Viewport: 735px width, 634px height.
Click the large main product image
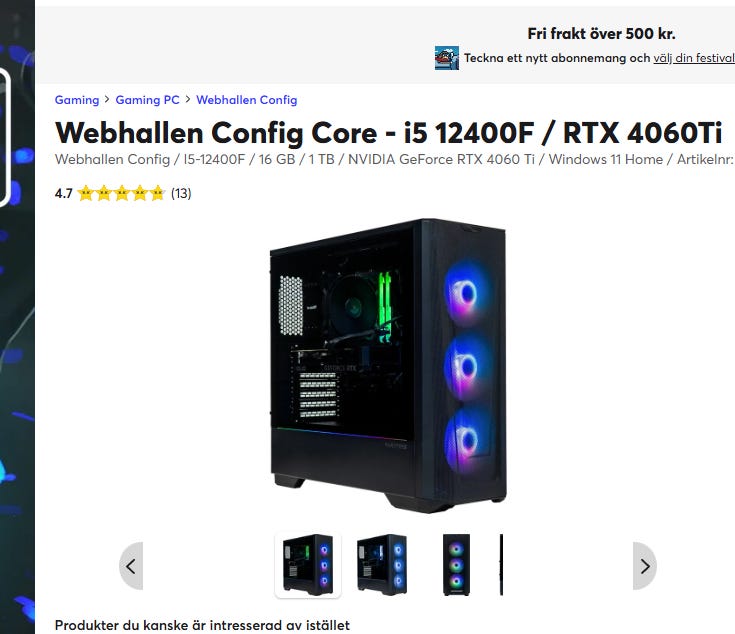point(388,365)
